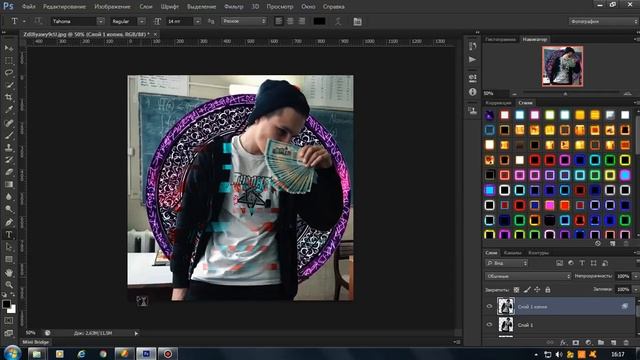Select the History Brush tool
This screenshot has width=640, height=360.
[9, 160]
